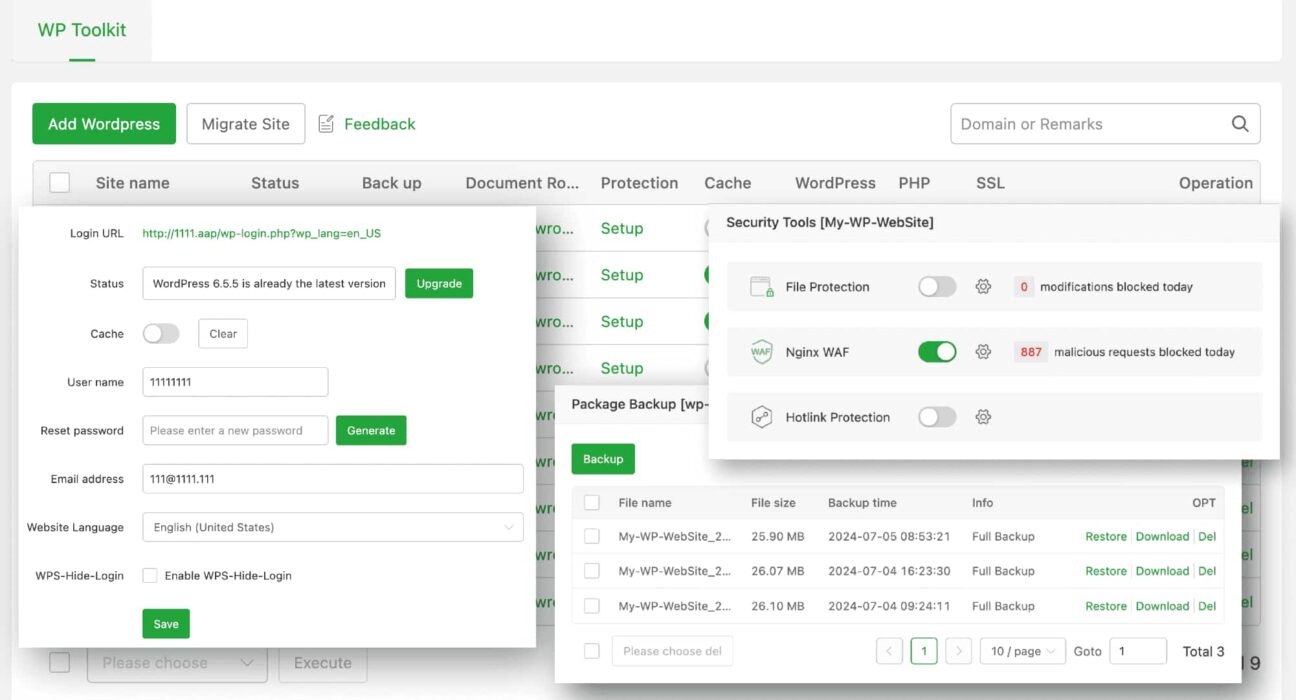Click the Backup button

[603, 459]
